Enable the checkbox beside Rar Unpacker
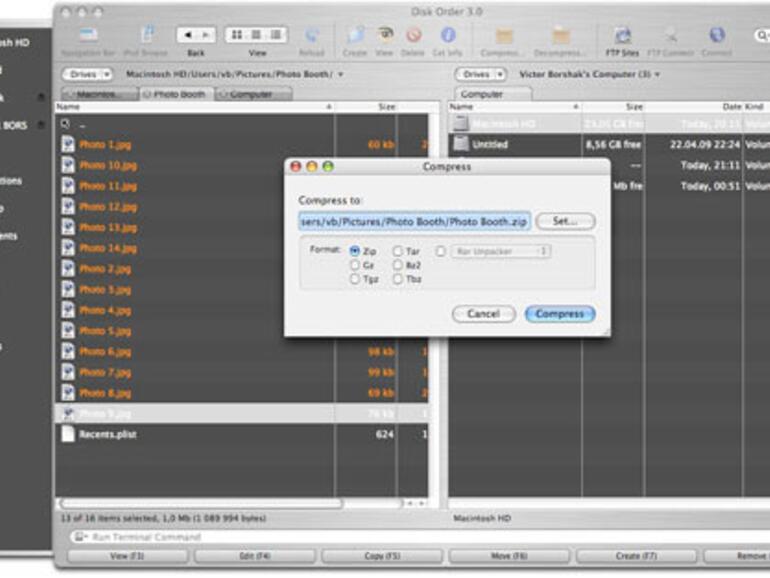Image resolution: width=770 pixels, height=578 pixels. 440,251
